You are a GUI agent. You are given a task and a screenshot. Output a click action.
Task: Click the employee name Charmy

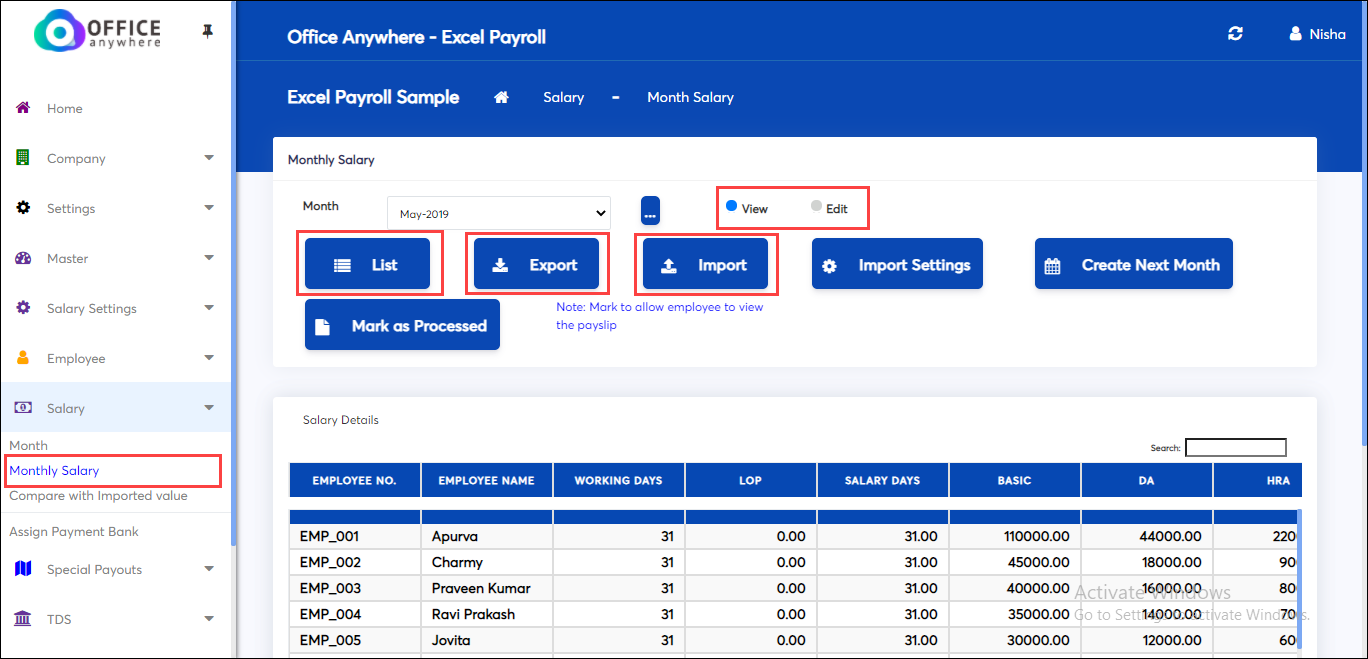[x=457, y=562]
